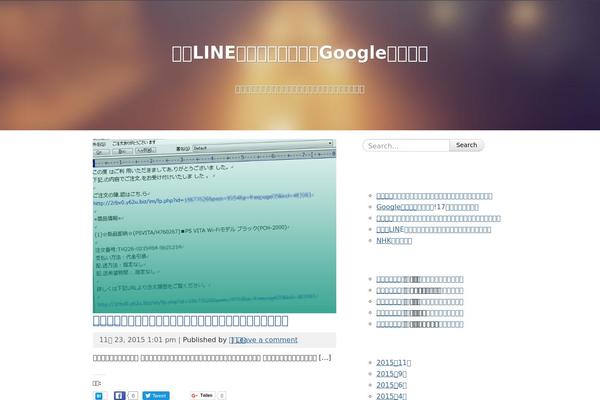Open recent post starting with 'NHK'

click(394, 241)
